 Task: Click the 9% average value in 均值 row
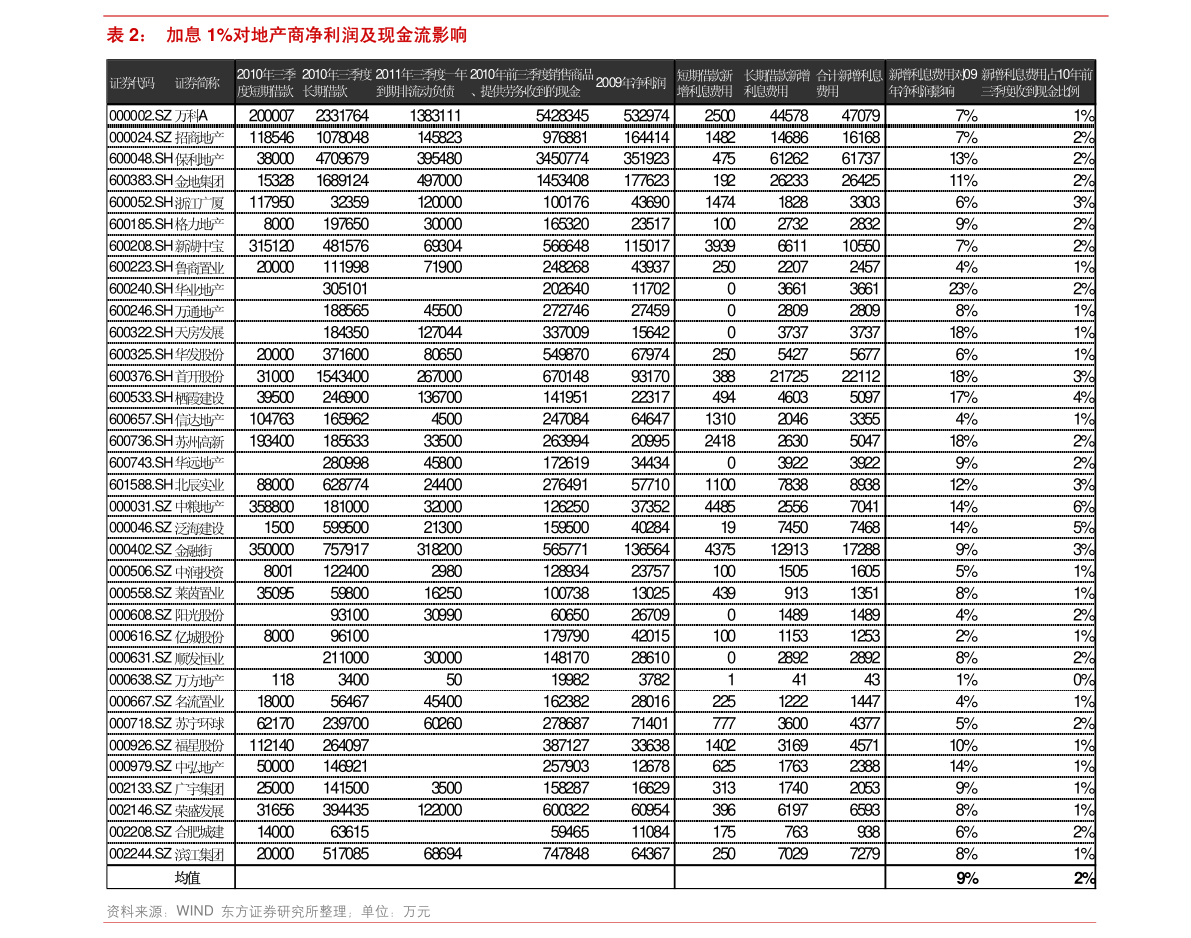(x=967, y=879)
